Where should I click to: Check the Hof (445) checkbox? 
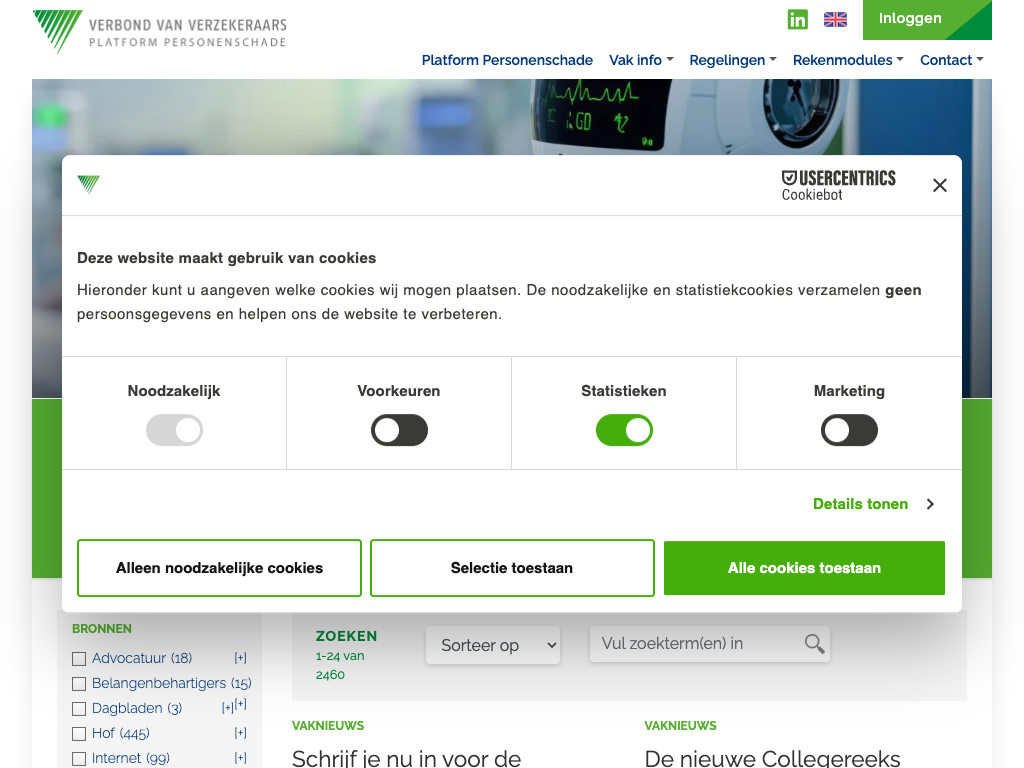[79, 734]
